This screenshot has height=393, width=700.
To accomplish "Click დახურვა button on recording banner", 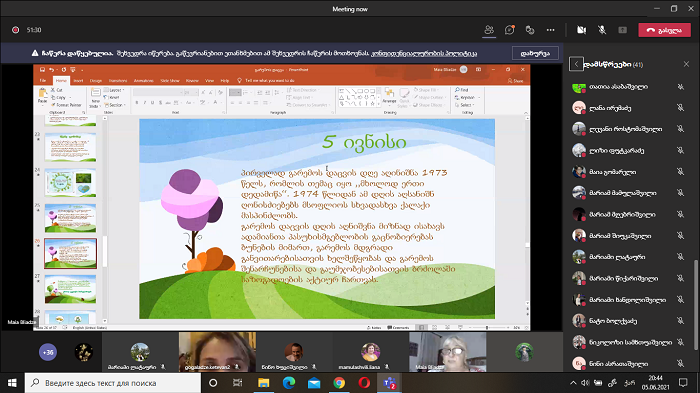I will tap(535, 53).
